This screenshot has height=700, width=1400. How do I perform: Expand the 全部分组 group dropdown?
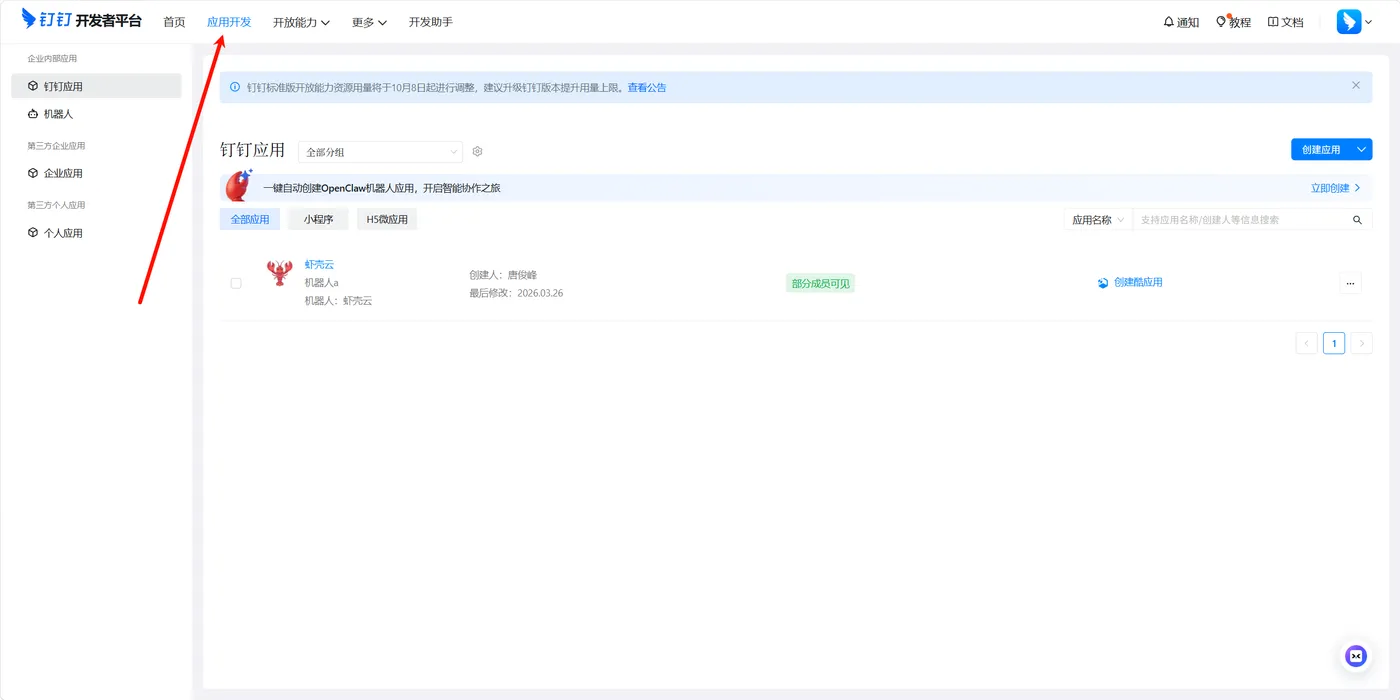click(x=380, y=152)
